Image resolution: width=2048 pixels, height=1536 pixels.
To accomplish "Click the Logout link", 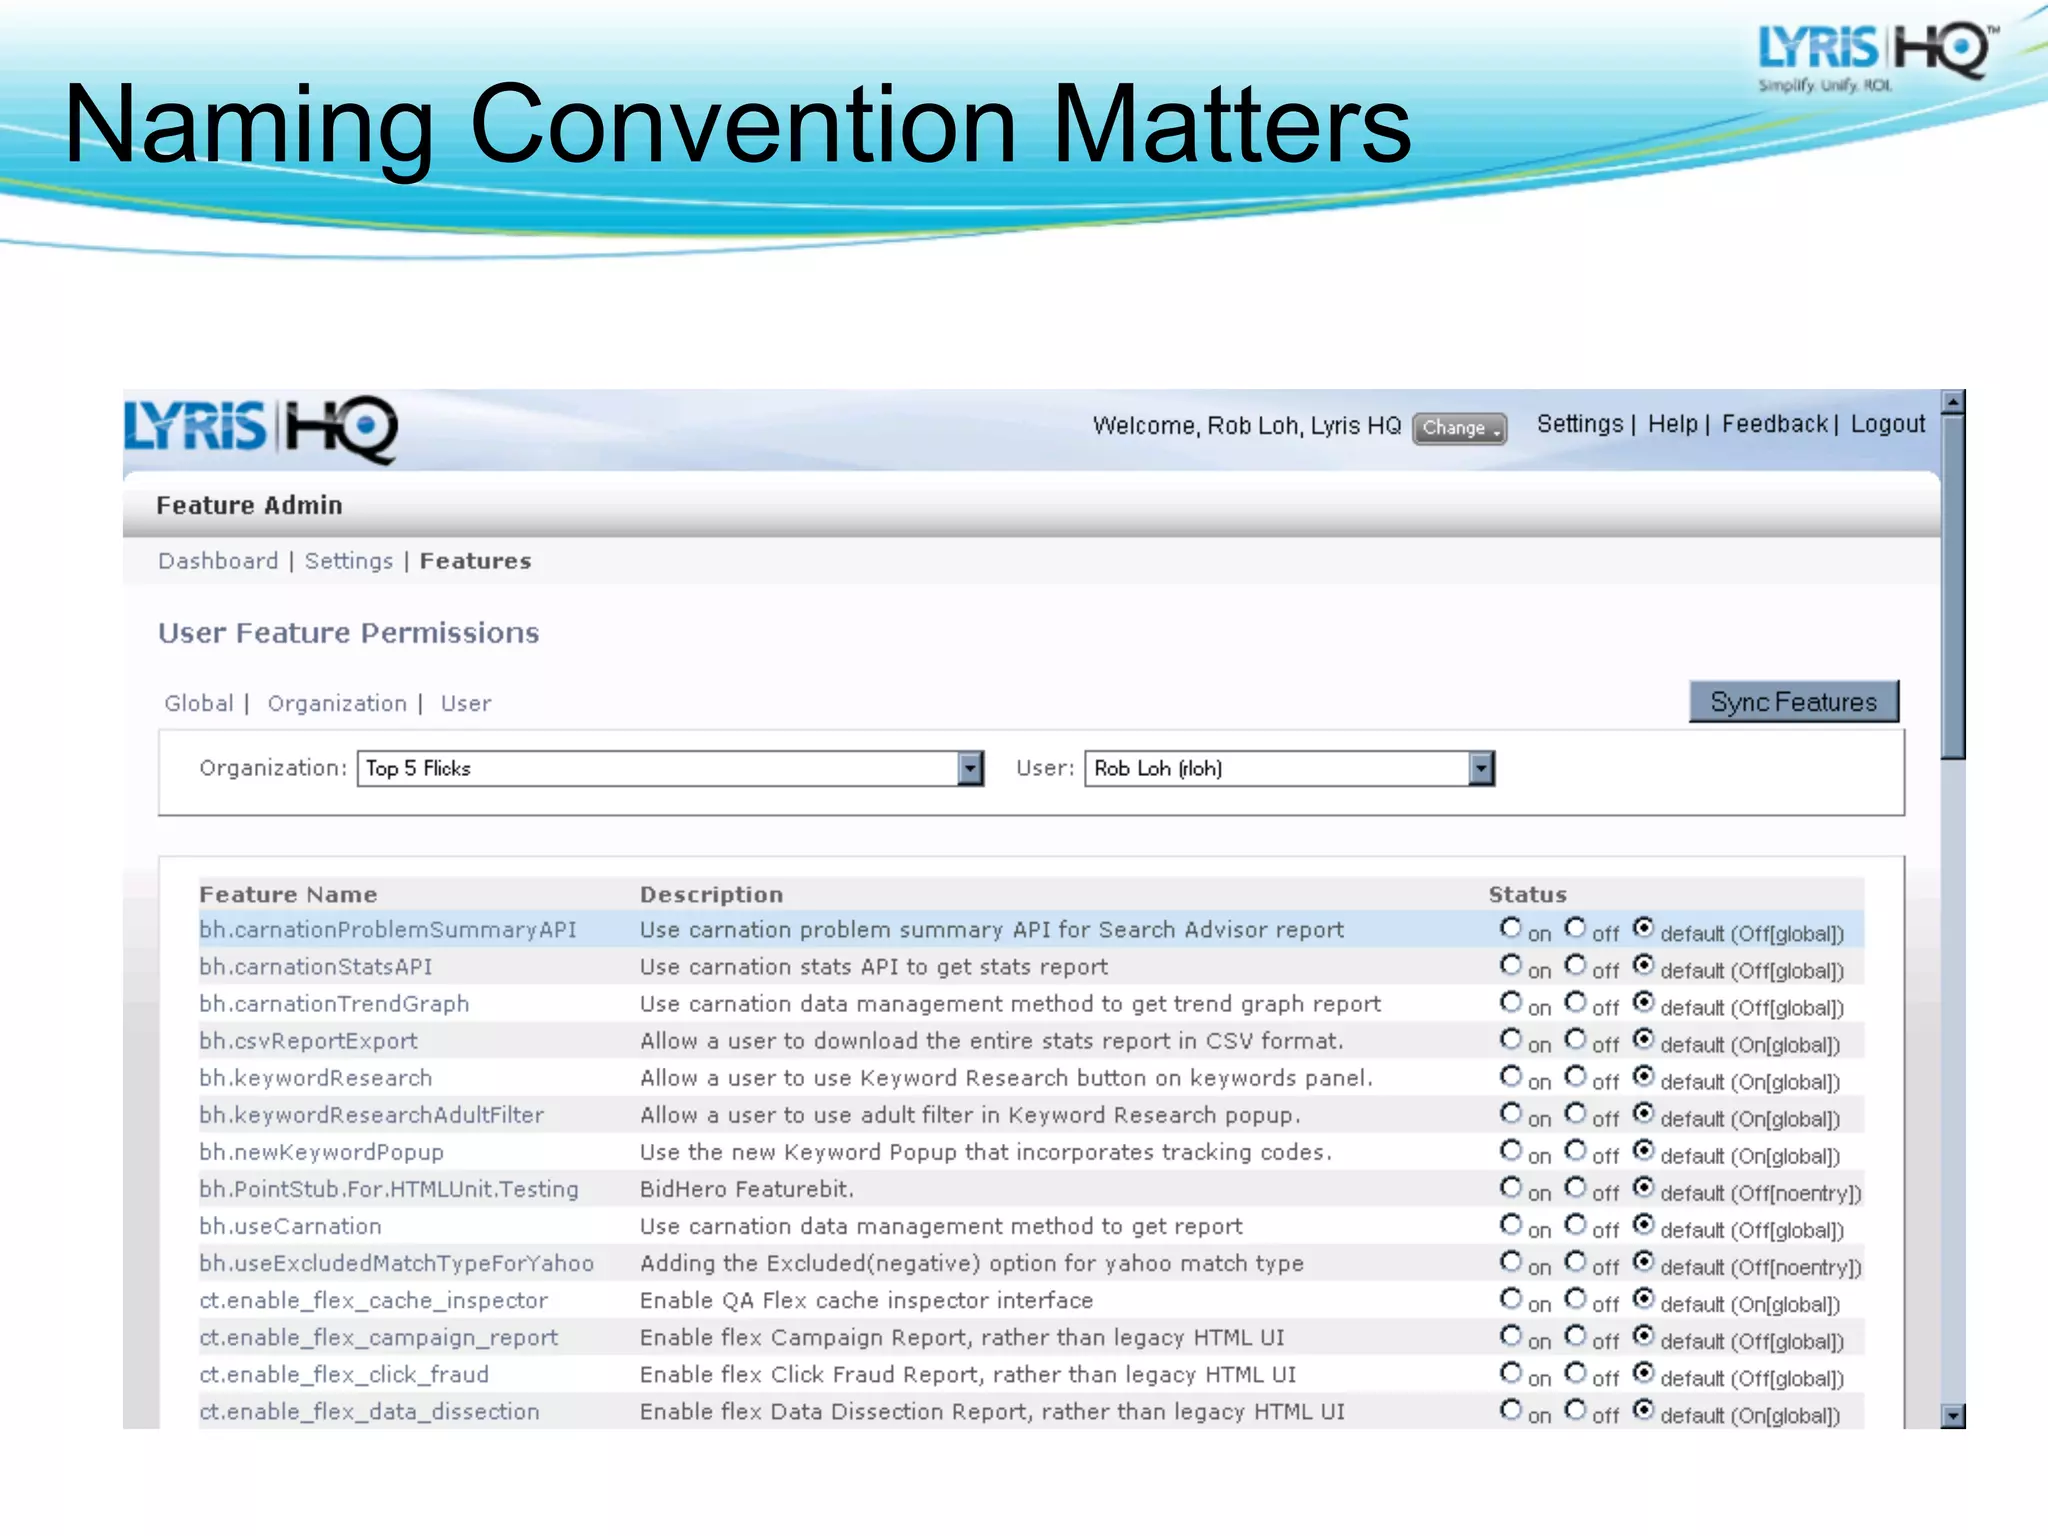I will (x=1887, y=424).
